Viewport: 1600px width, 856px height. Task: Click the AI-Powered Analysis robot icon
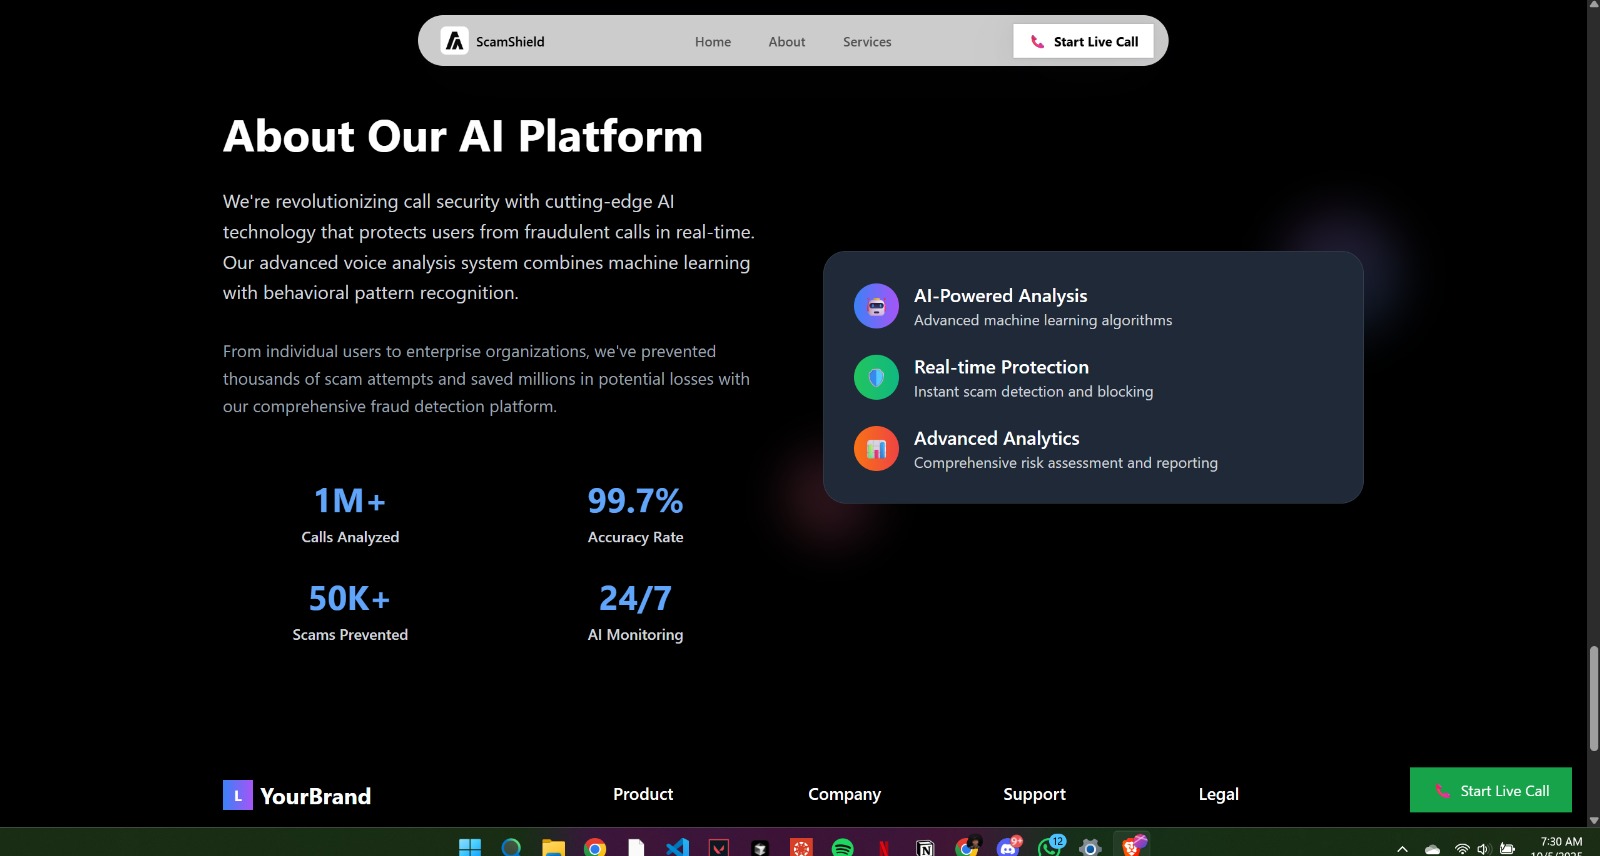point(876,306)
